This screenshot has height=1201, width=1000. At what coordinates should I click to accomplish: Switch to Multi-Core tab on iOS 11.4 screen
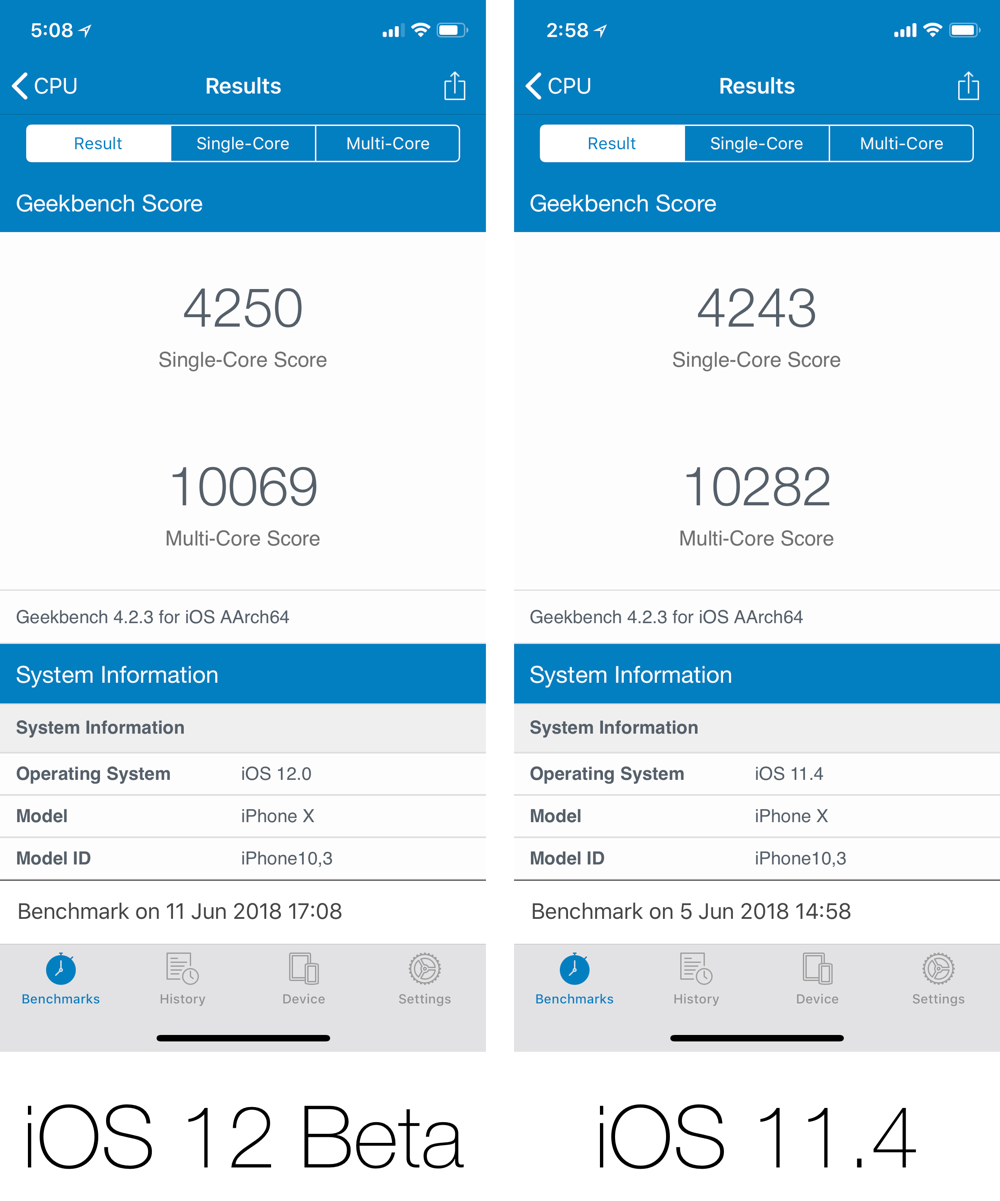pos(902,143)
